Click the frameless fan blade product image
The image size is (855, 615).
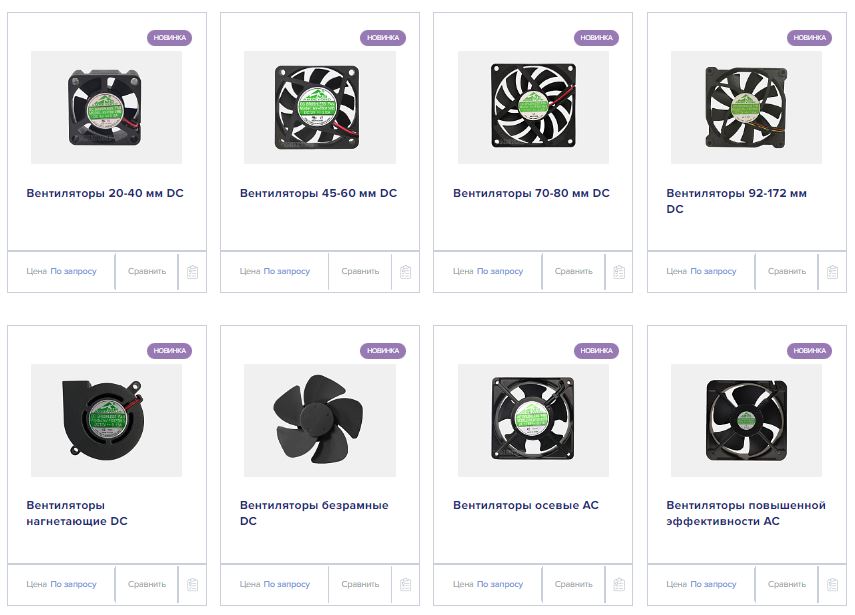[x=320, y=420]
